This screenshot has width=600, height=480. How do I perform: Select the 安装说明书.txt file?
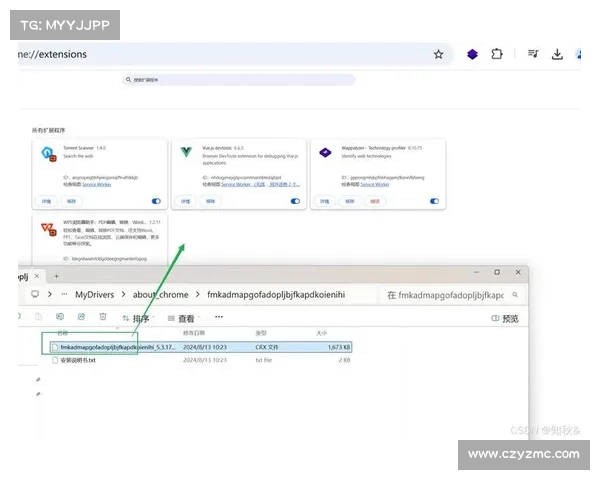coord(77,360)
